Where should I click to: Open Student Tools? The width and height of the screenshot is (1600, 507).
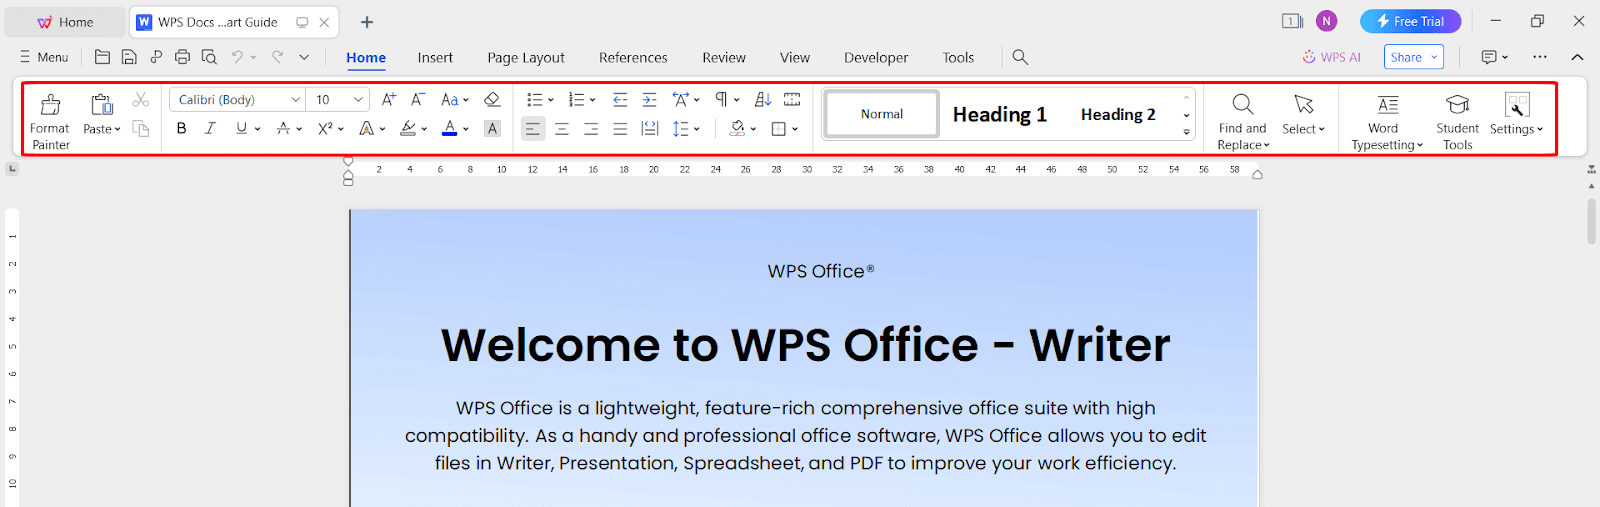(x=1458, y=120)
